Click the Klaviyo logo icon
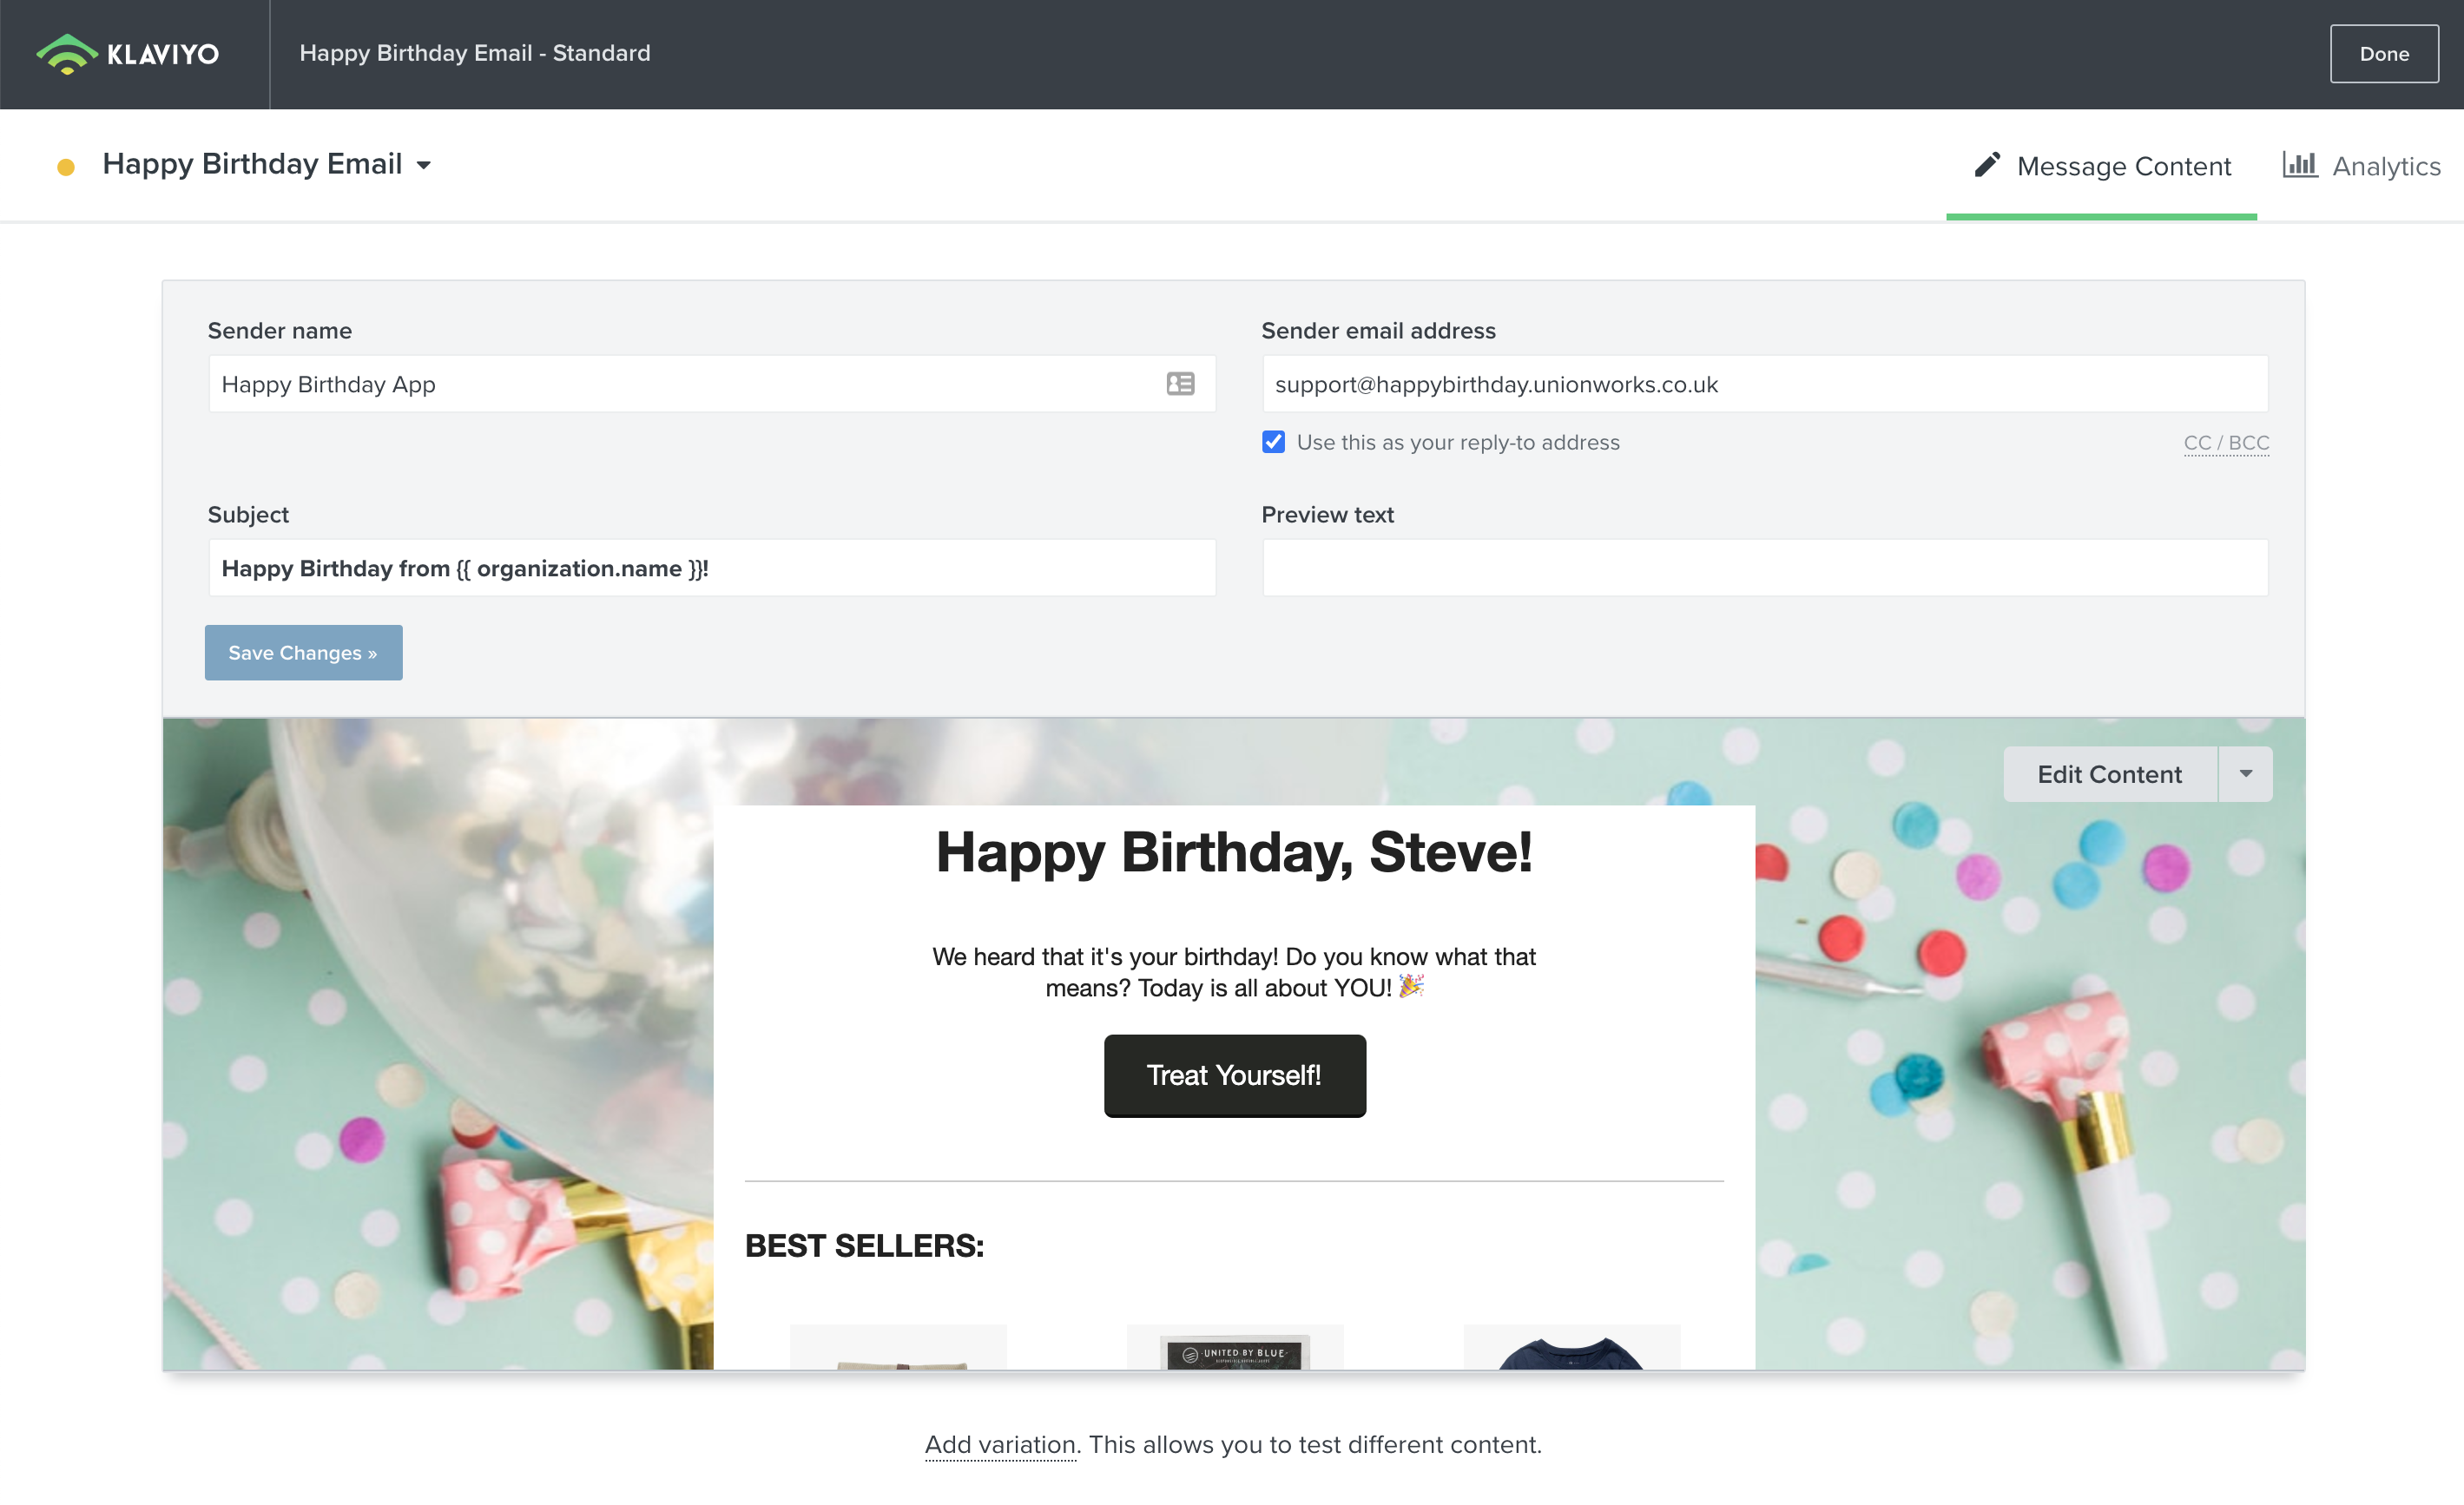This screenshot has height=1505, width=2464. (x=66, y=54)
